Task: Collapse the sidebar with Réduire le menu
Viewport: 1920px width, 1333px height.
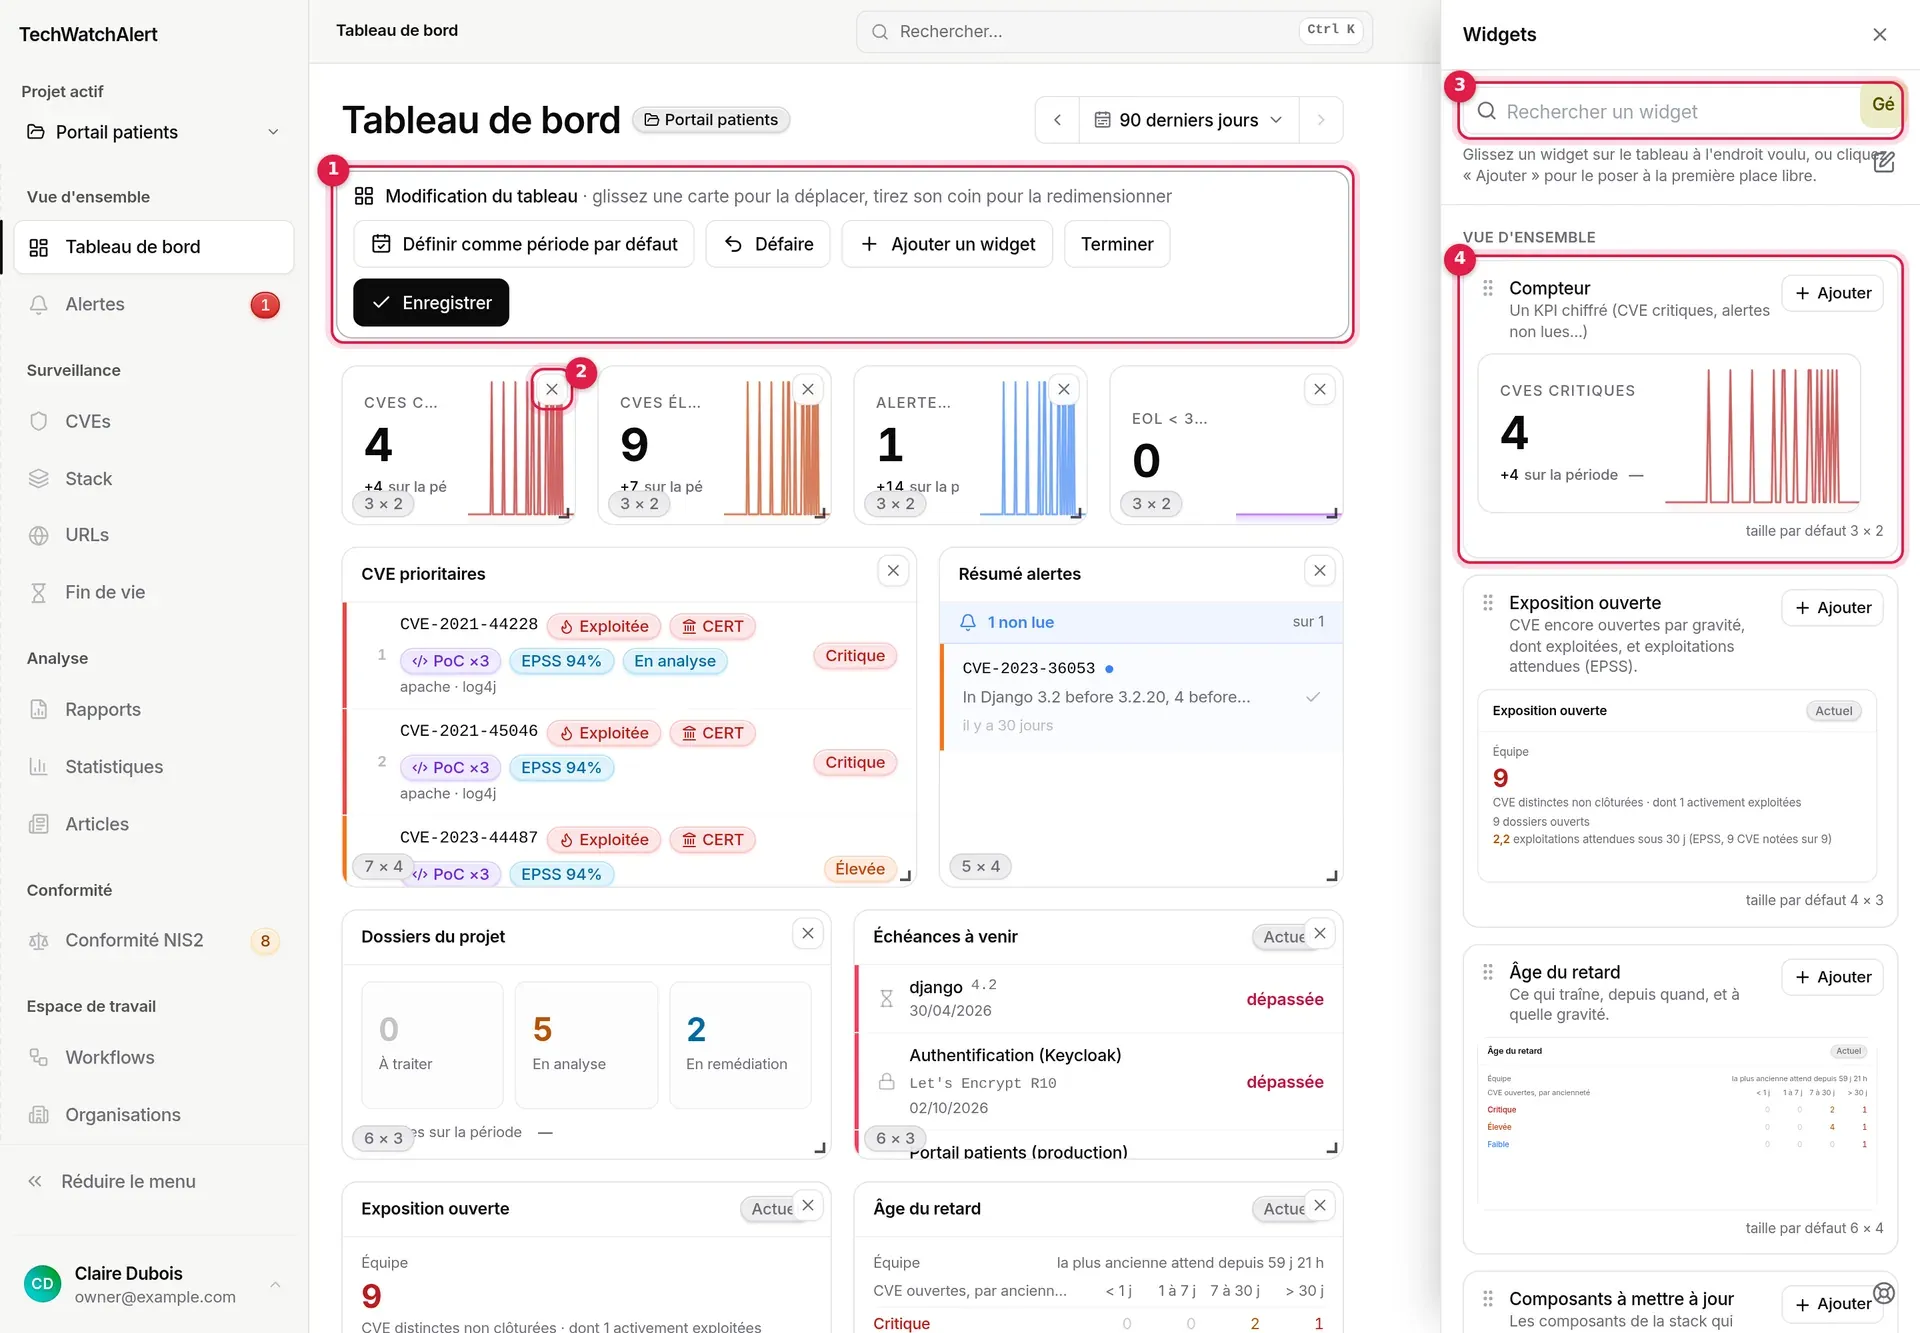Action: [153, 1181]
